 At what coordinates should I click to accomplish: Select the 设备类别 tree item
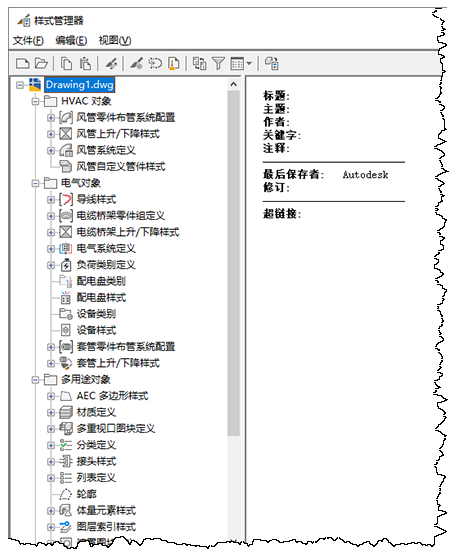[x=96, y=314]
